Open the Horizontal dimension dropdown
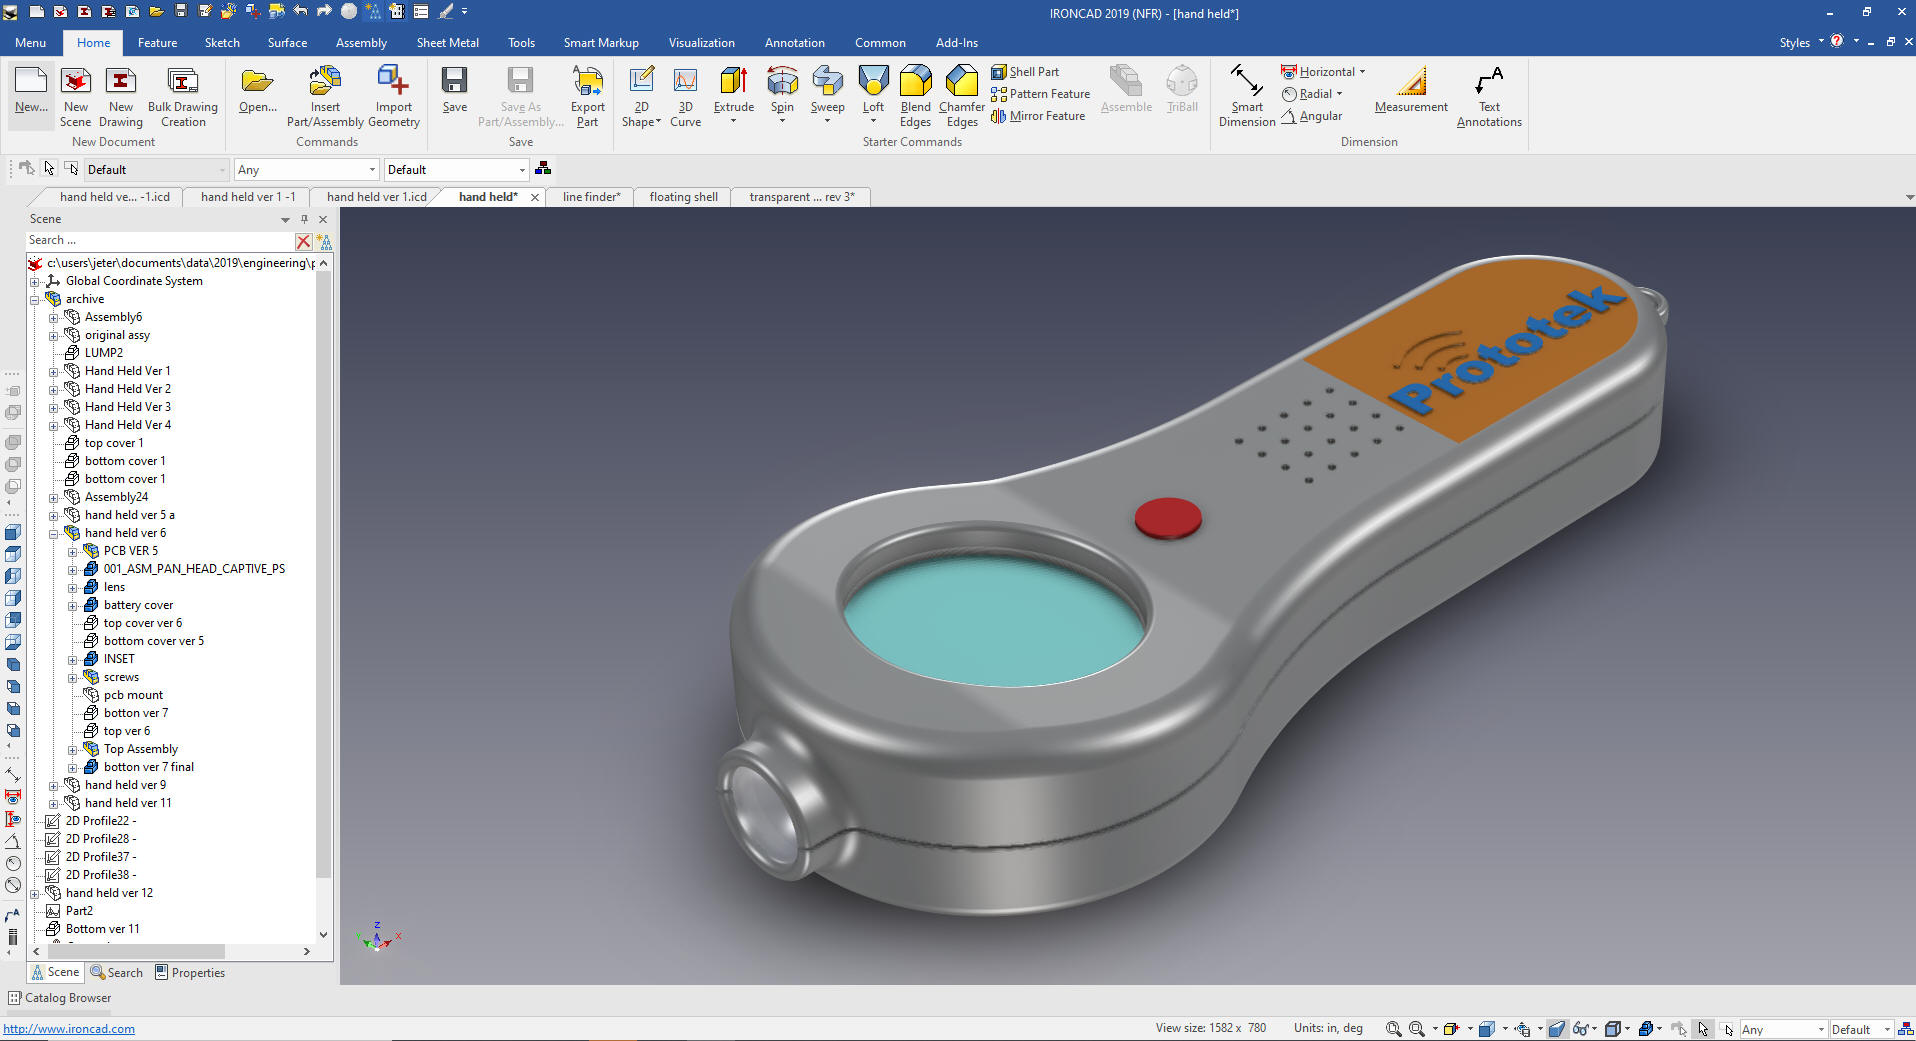1916x1041 pixels. coord(1362,72)
